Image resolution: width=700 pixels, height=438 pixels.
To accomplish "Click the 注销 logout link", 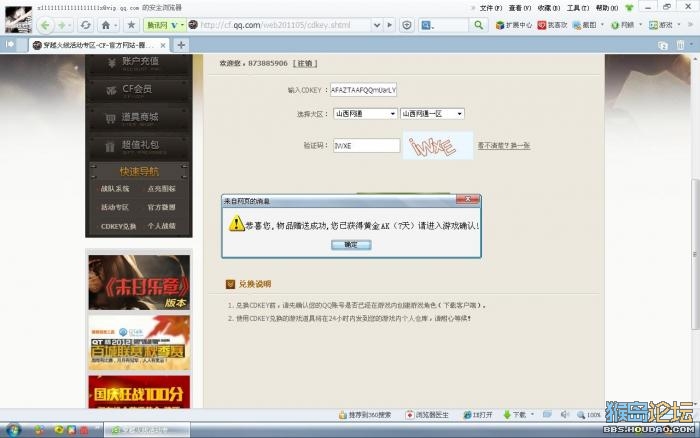I will 305,63.
